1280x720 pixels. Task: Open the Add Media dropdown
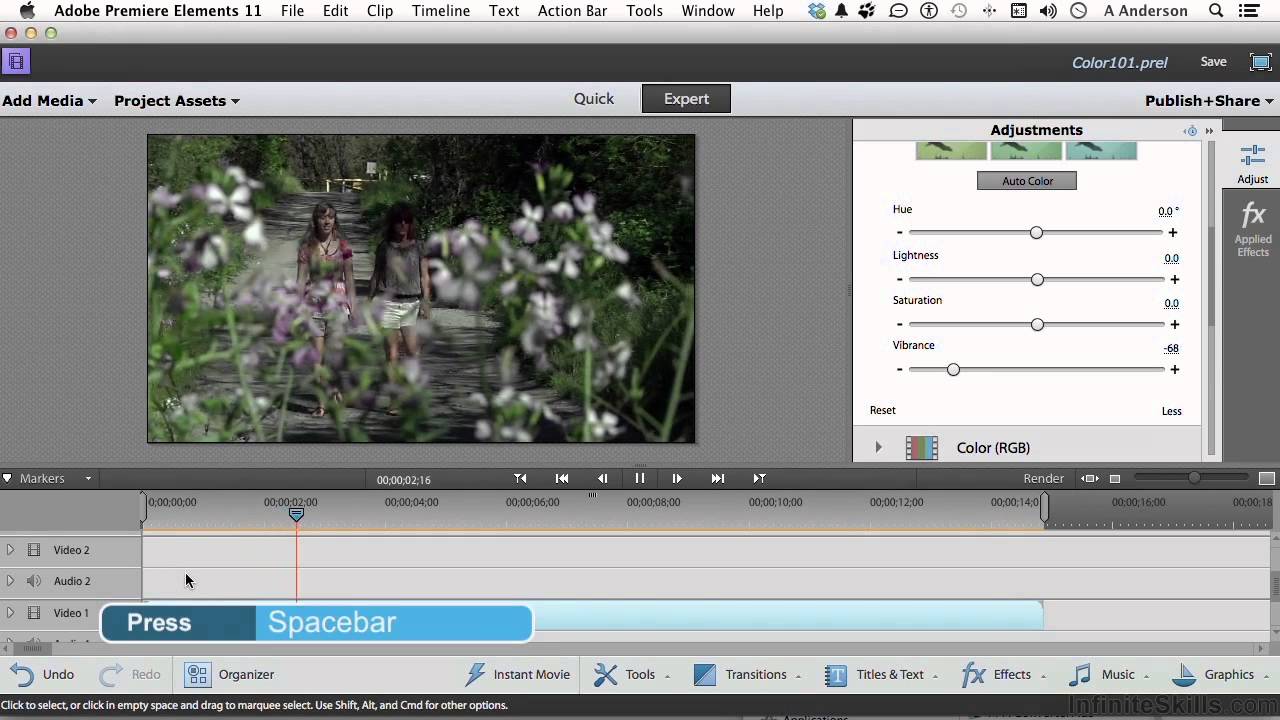[49, 101]
